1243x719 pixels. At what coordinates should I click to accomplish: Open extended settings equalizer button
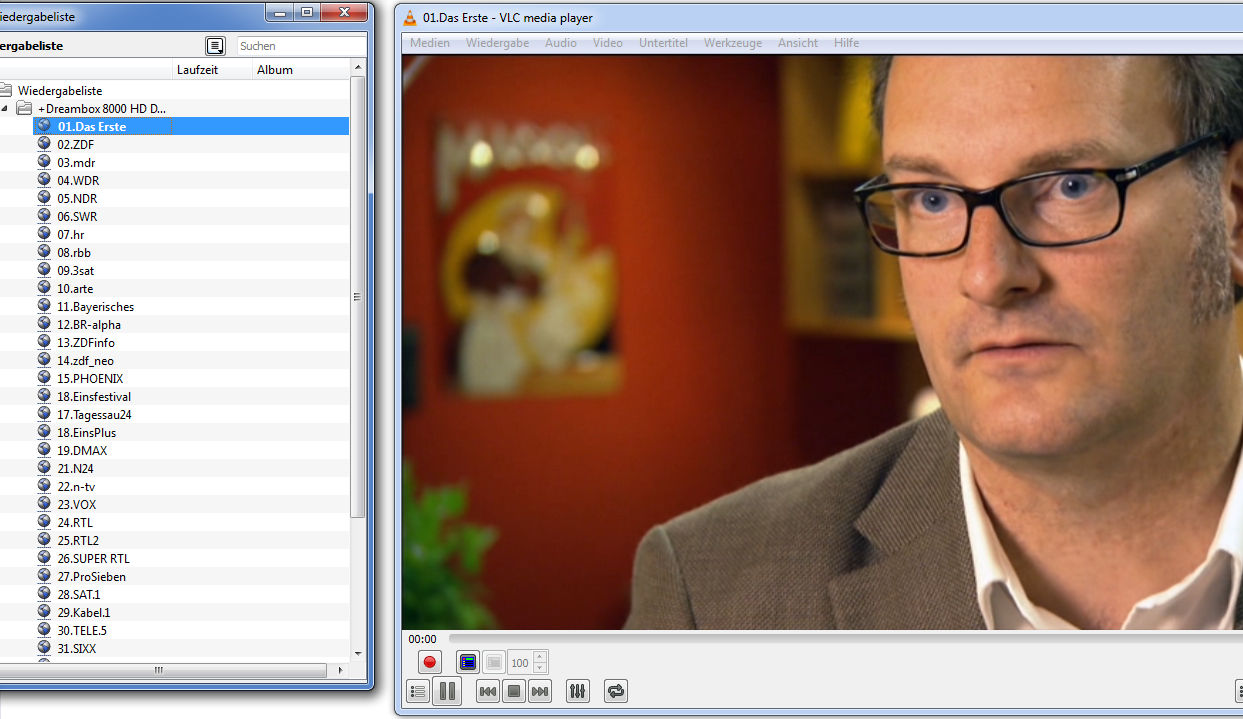578,690
